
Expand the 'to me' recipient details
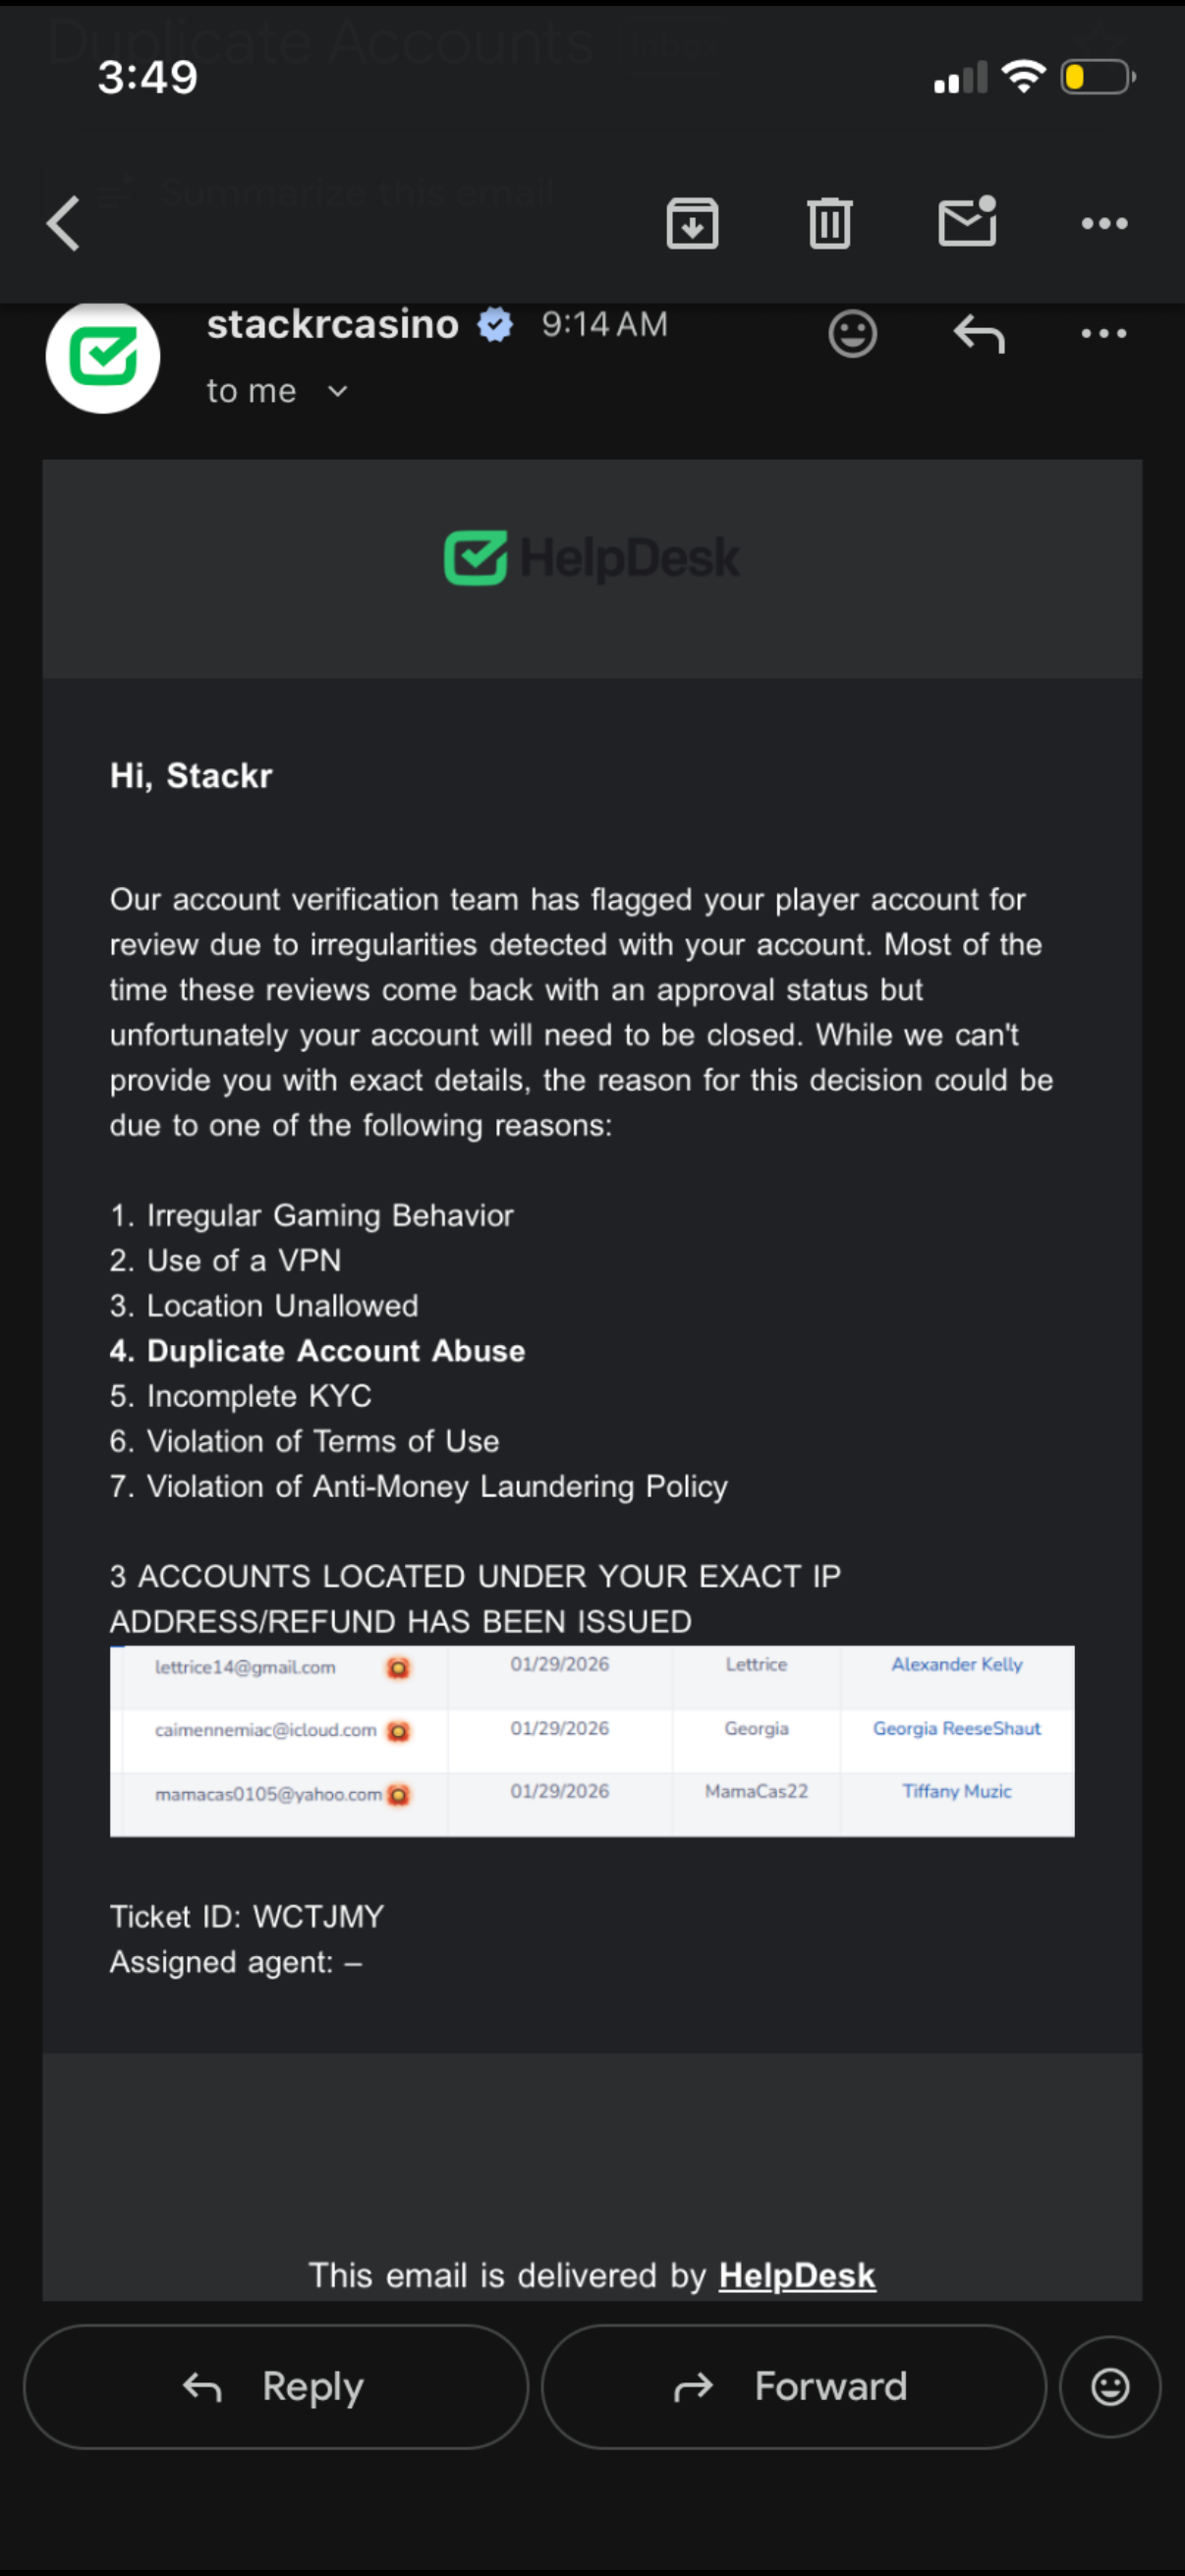(x=338, y=391)
